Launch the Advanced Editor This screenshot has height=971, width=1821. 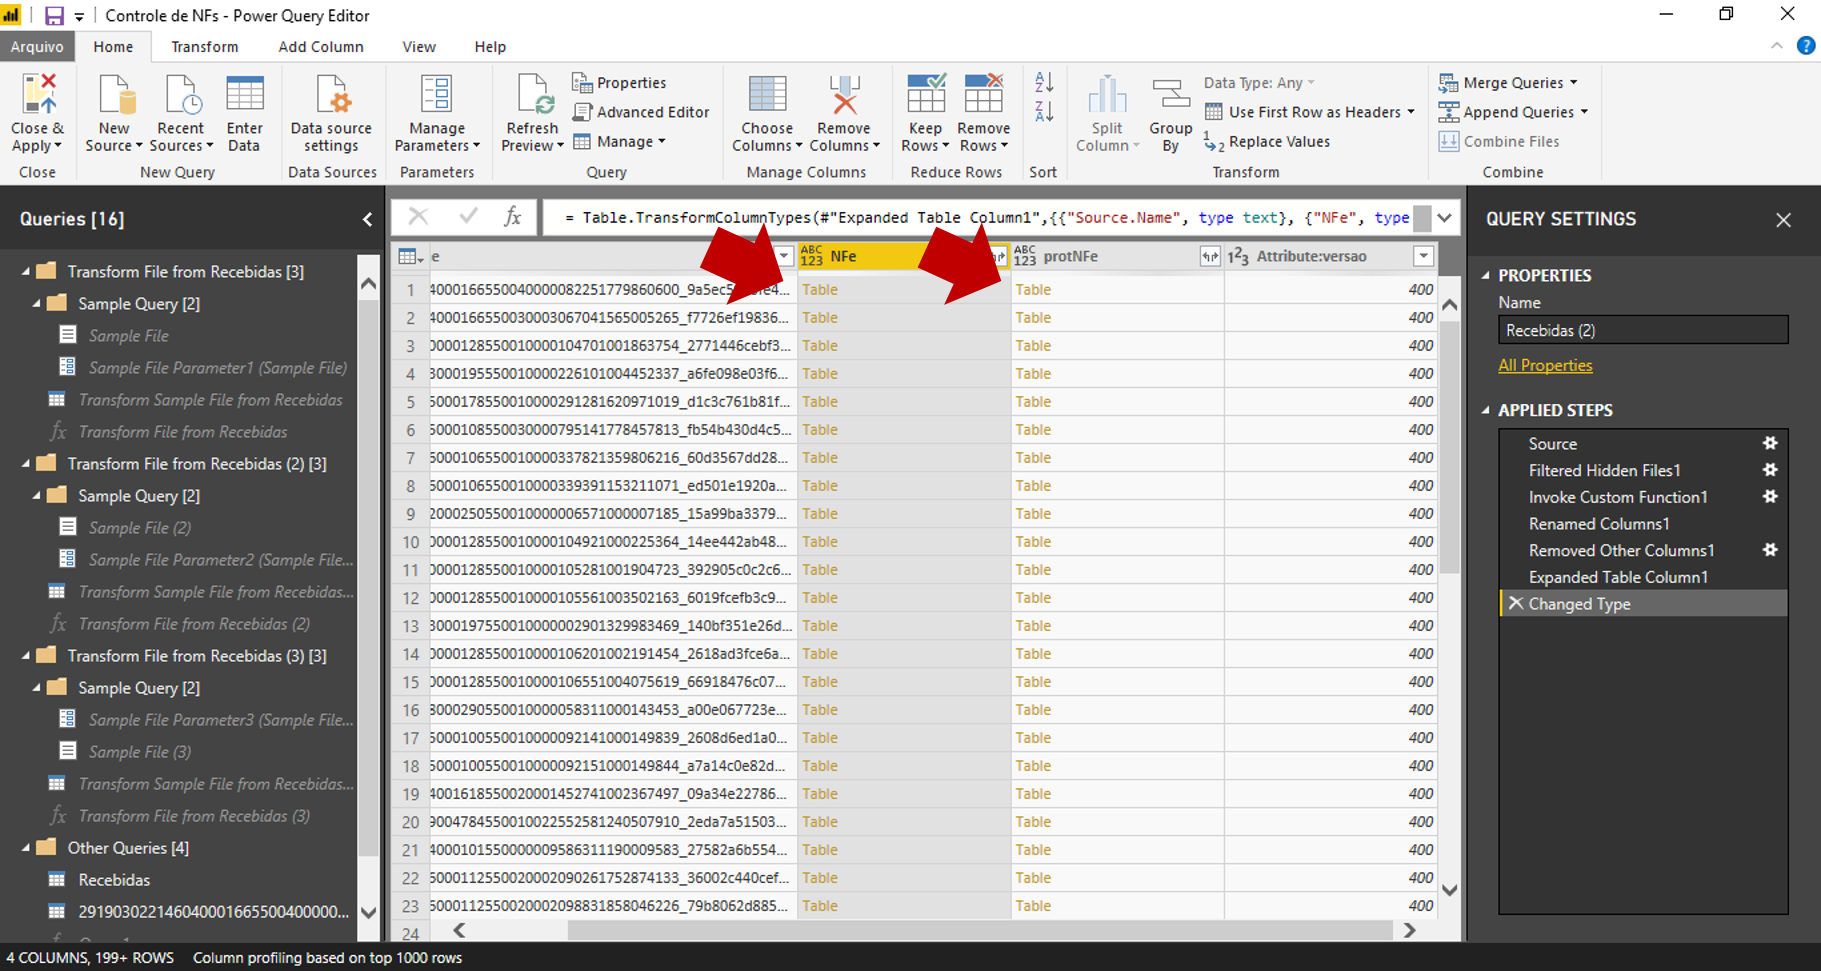click(x=641, y=112)
